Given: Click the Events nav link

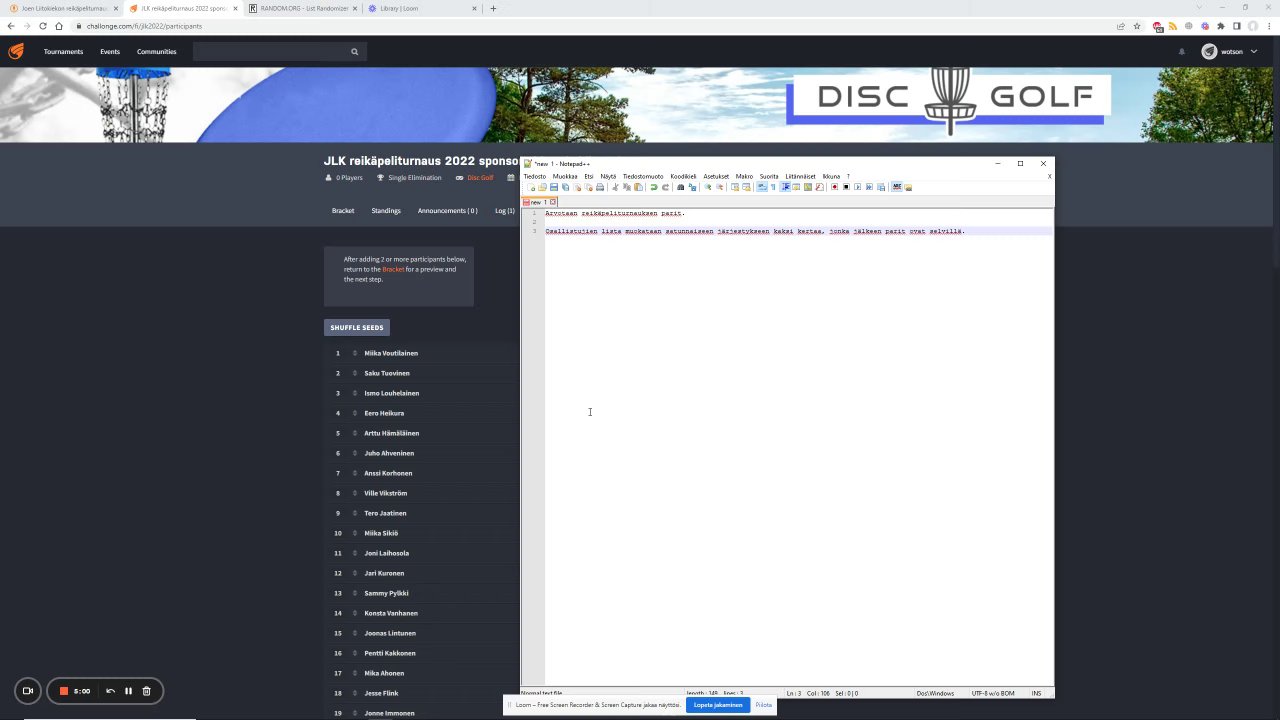Looking at the screenshot, I should pyautogui.click(x=110, y=51).
